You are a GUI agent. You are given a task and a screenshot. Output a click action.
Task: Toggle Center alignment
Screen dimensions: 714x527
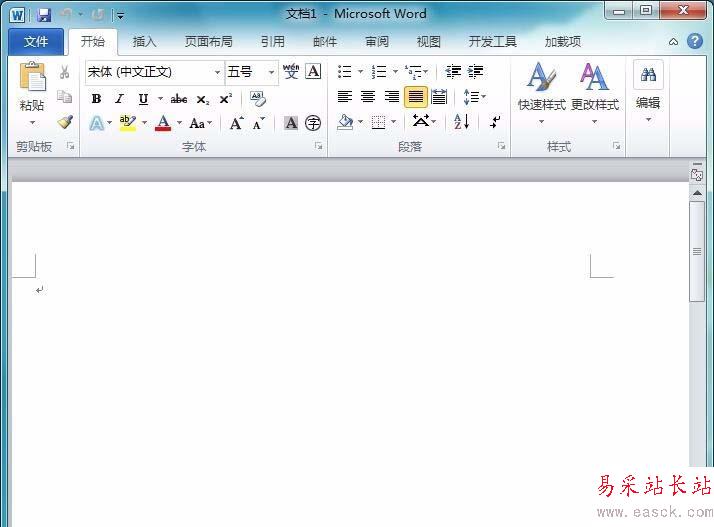click(x=368, y=97)
